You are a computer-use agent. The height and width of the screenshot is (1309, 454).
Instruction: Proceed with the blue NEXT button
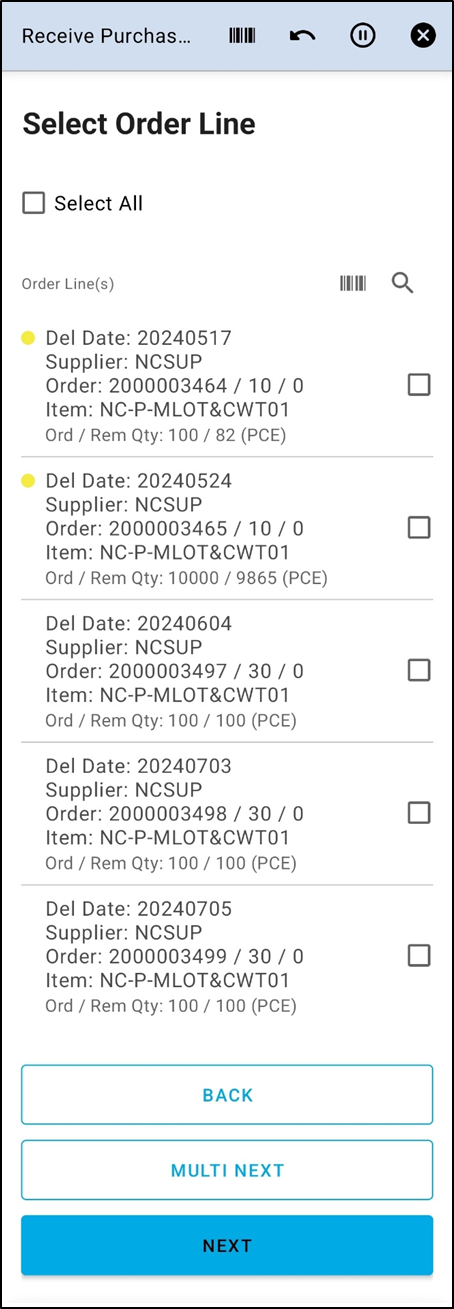227,1245
